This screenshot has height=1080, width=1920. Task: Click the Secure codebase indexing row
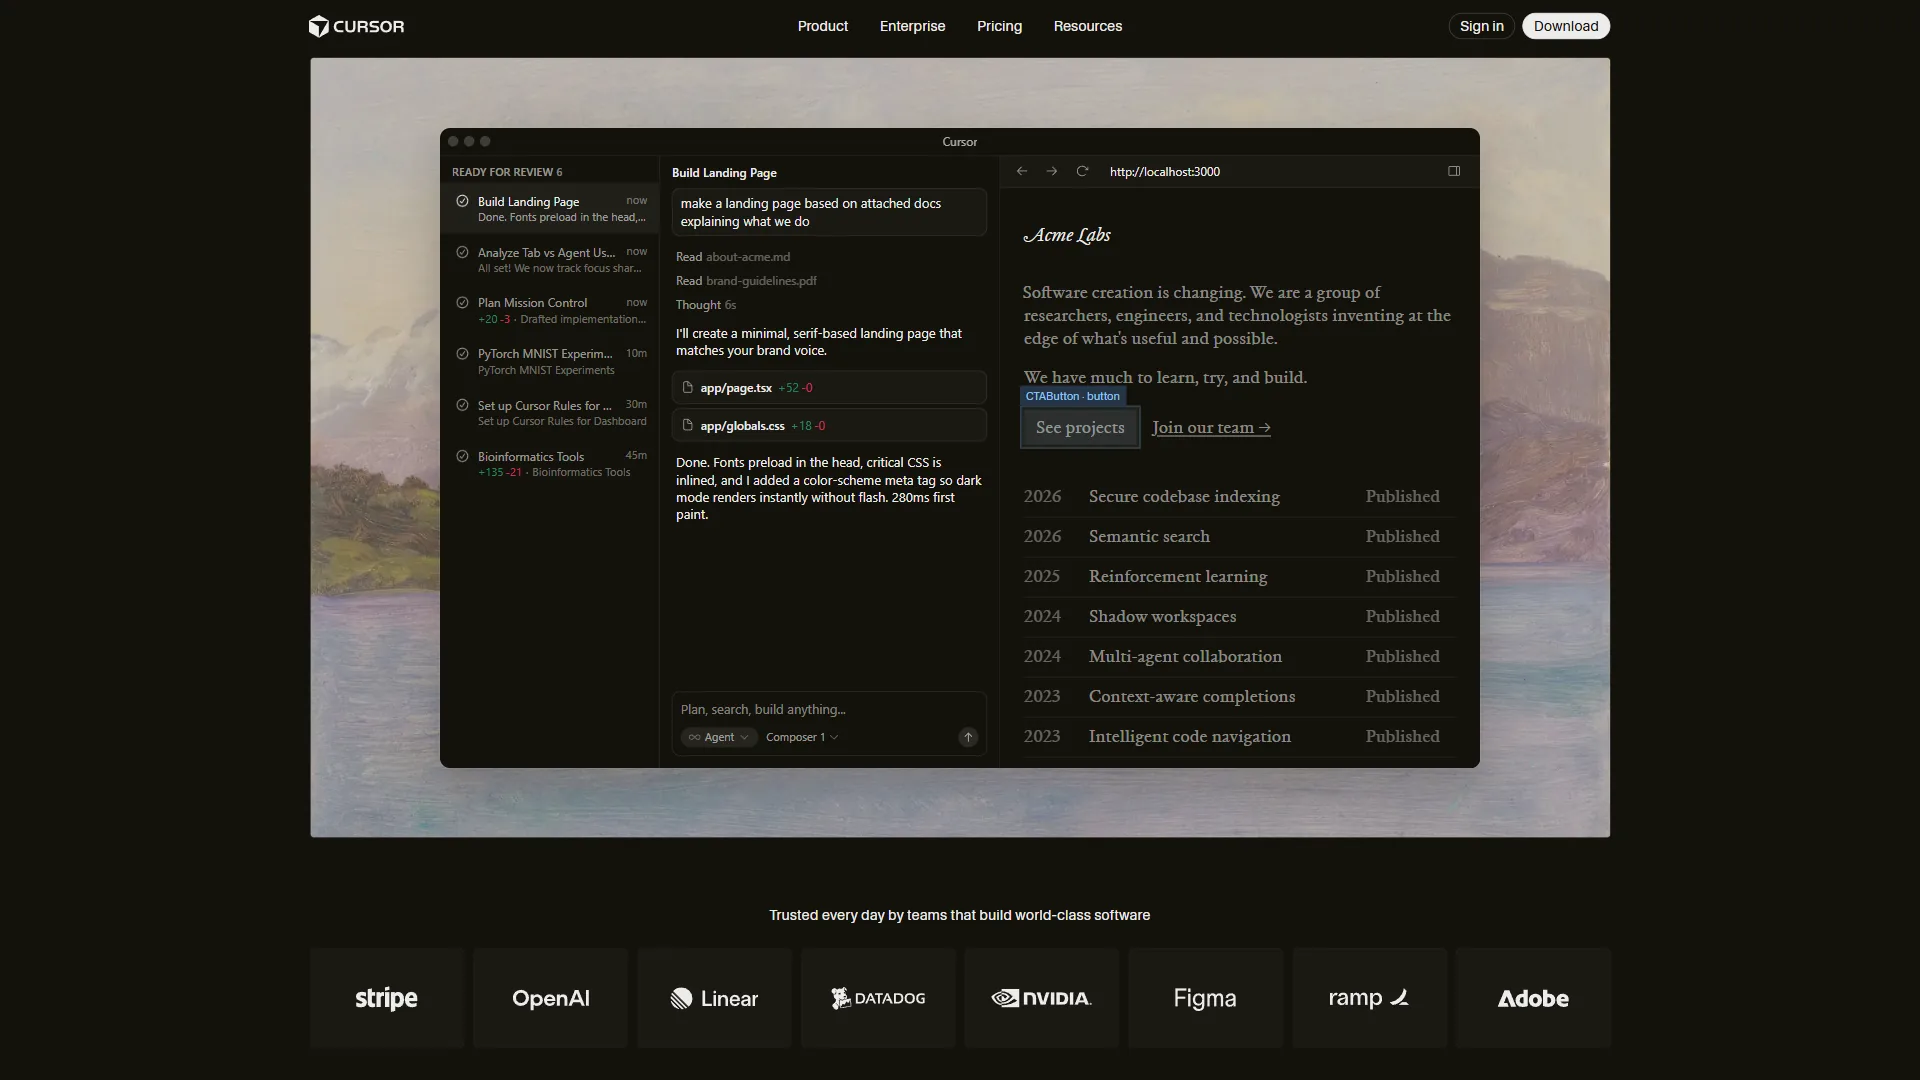(x=1238, y=496)
